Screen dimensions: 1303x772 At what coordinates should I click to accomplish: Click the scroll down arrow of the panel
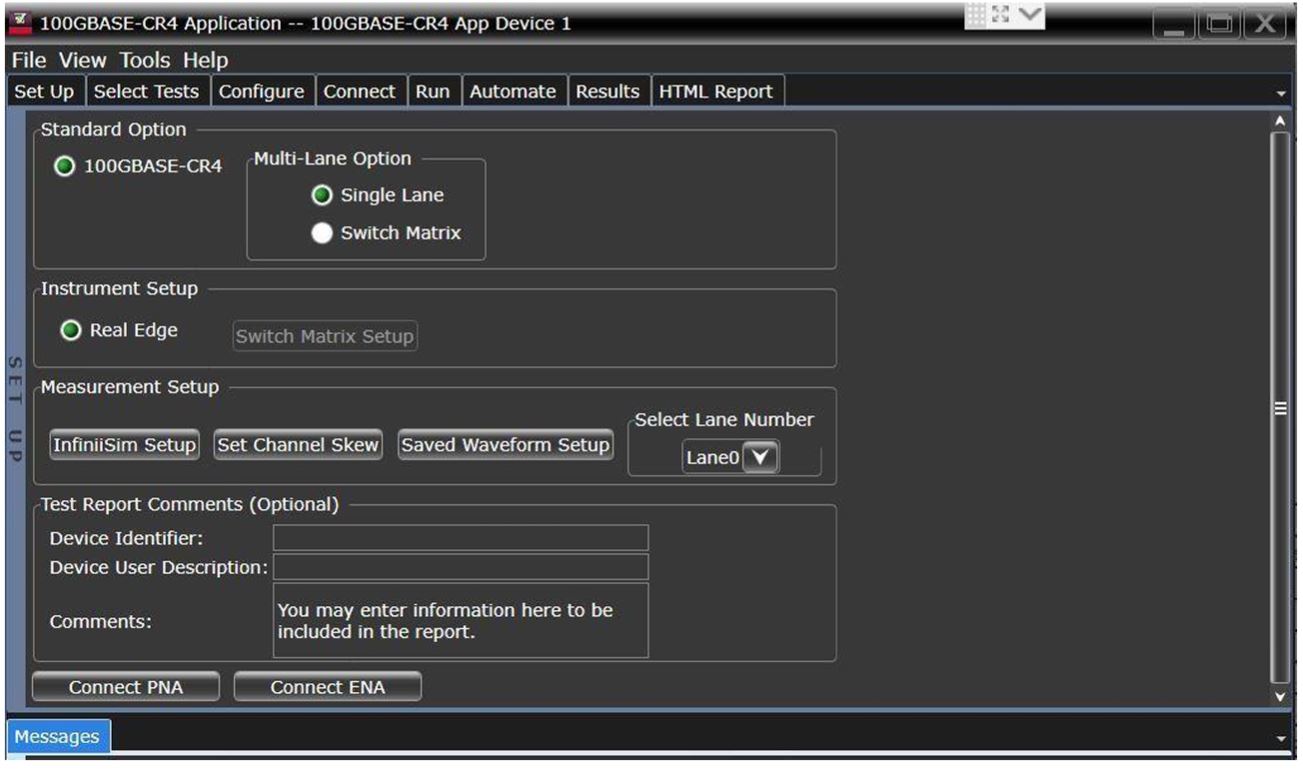[1279, 695]
